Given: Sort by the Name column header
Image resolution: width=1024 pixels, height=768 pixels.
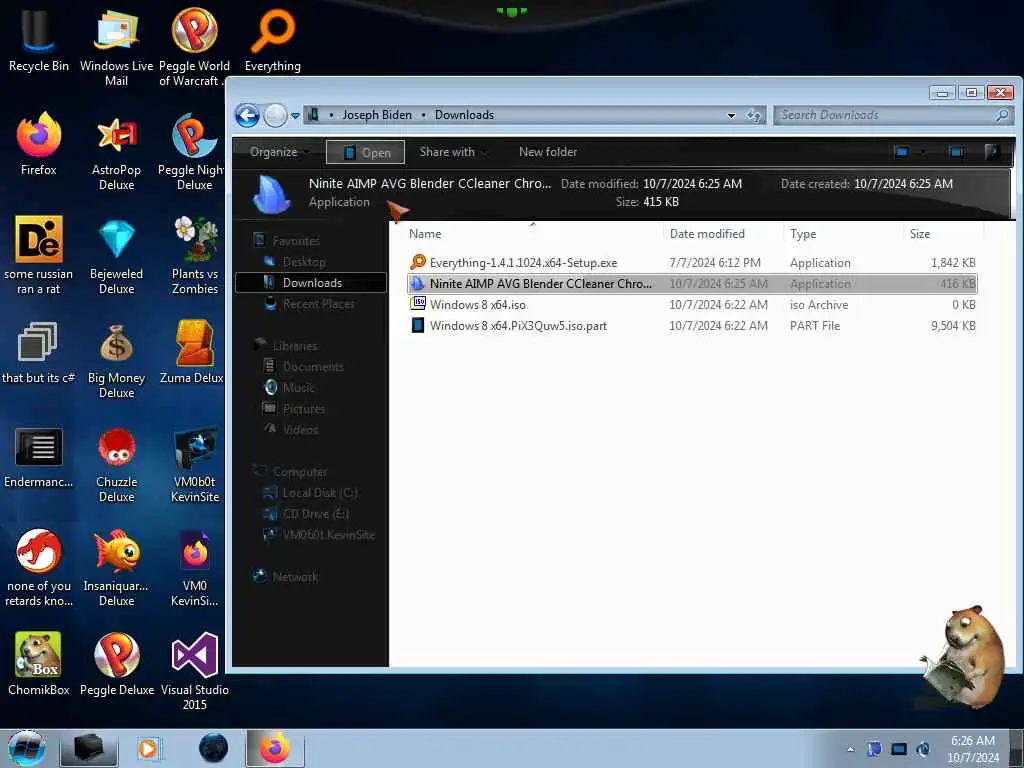Looking at the screenshot, I should click(x=533, y=234).
